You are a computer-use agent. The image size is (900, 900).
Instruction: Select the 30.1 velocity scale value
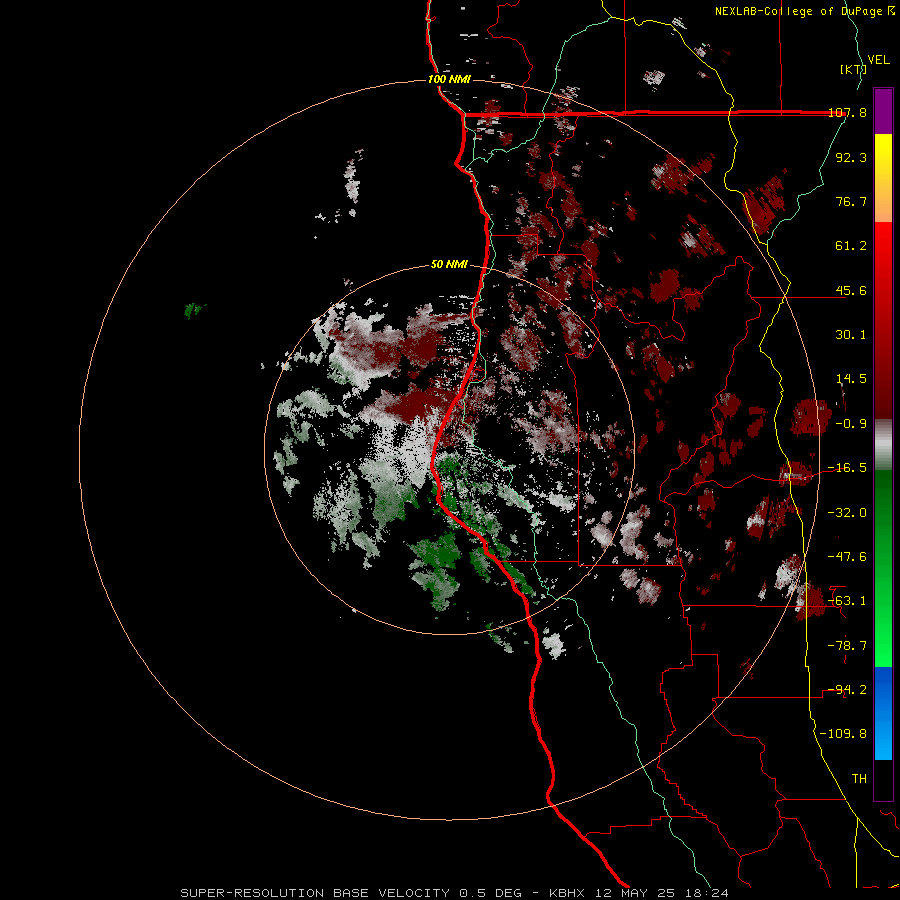click(851, 335)
